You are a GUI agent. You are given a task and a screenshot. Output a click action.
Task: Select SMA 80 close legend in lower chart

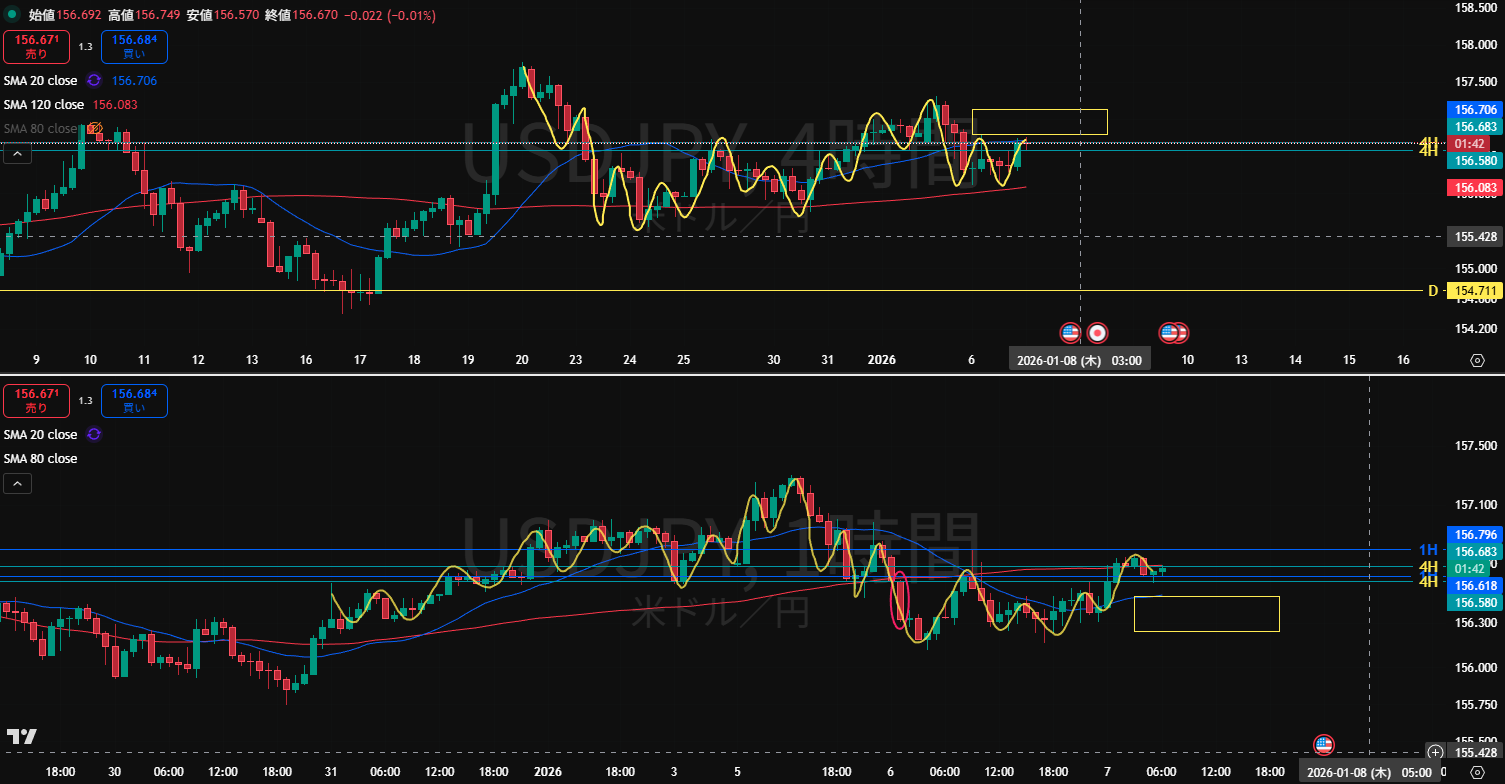40,459
